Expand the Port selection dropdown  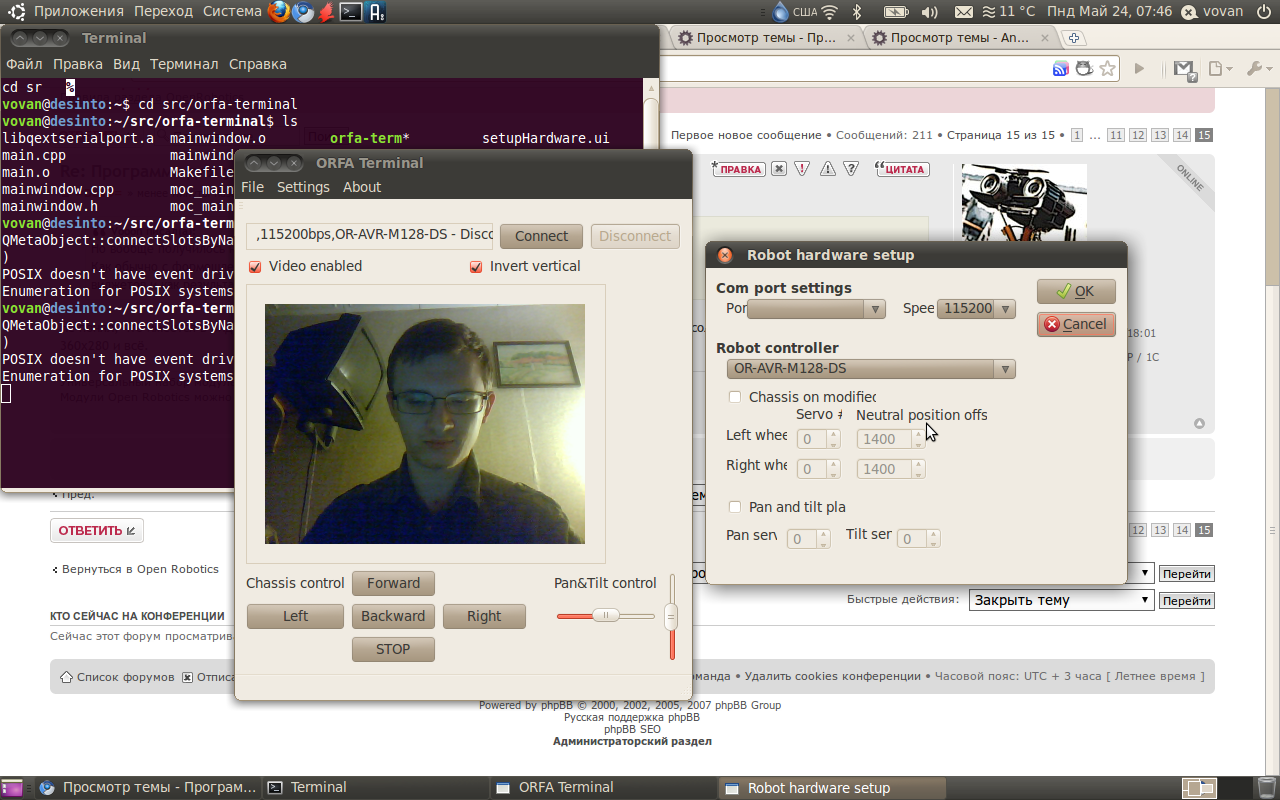point(816,309)
